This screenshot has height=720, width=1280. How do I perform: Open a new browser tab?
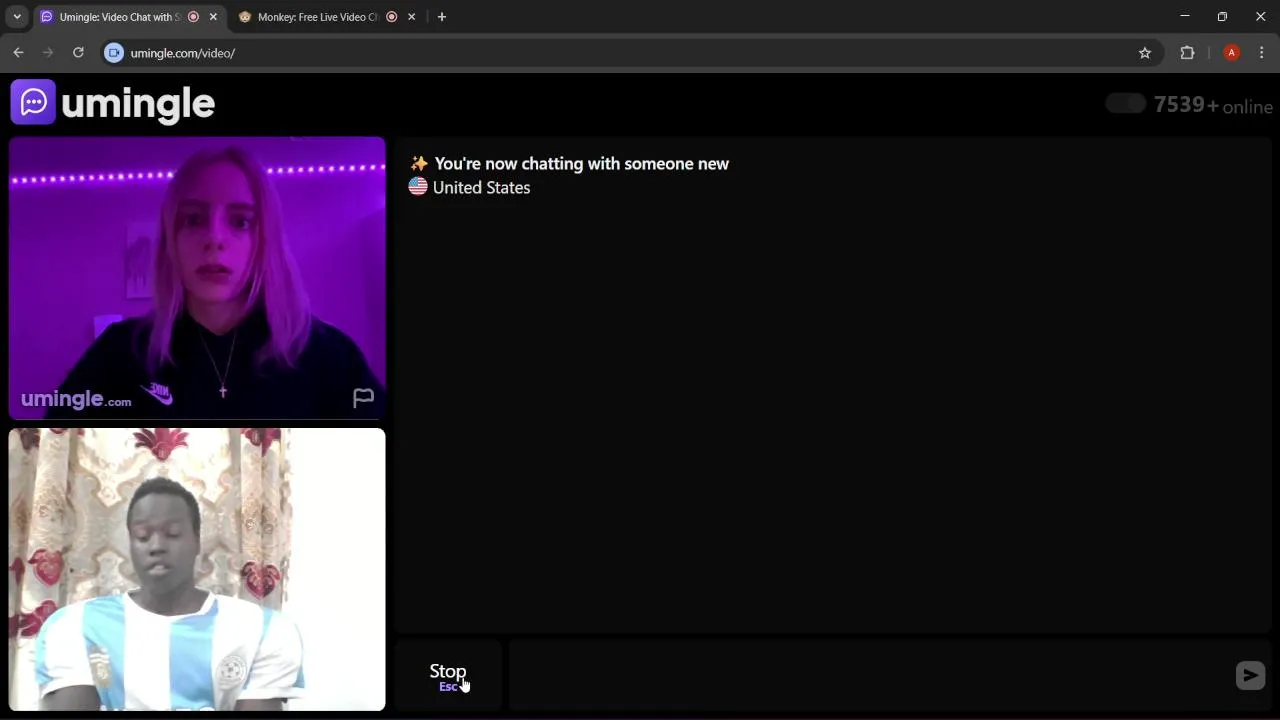pyautogui.click(x=442, y=17)
